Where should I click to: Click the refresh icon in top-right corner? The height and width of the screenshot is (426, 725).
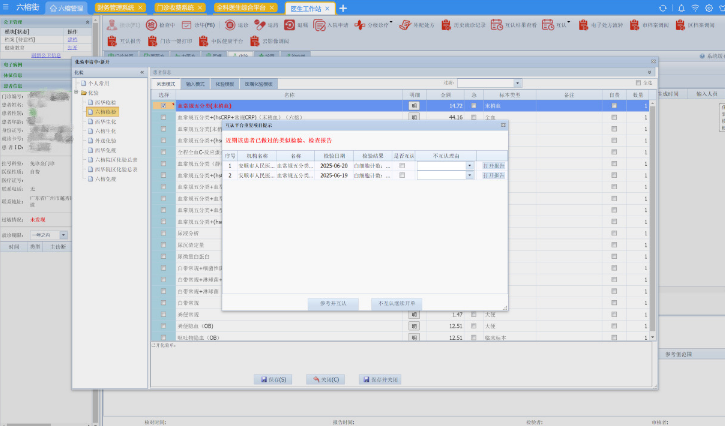point(662,8)
